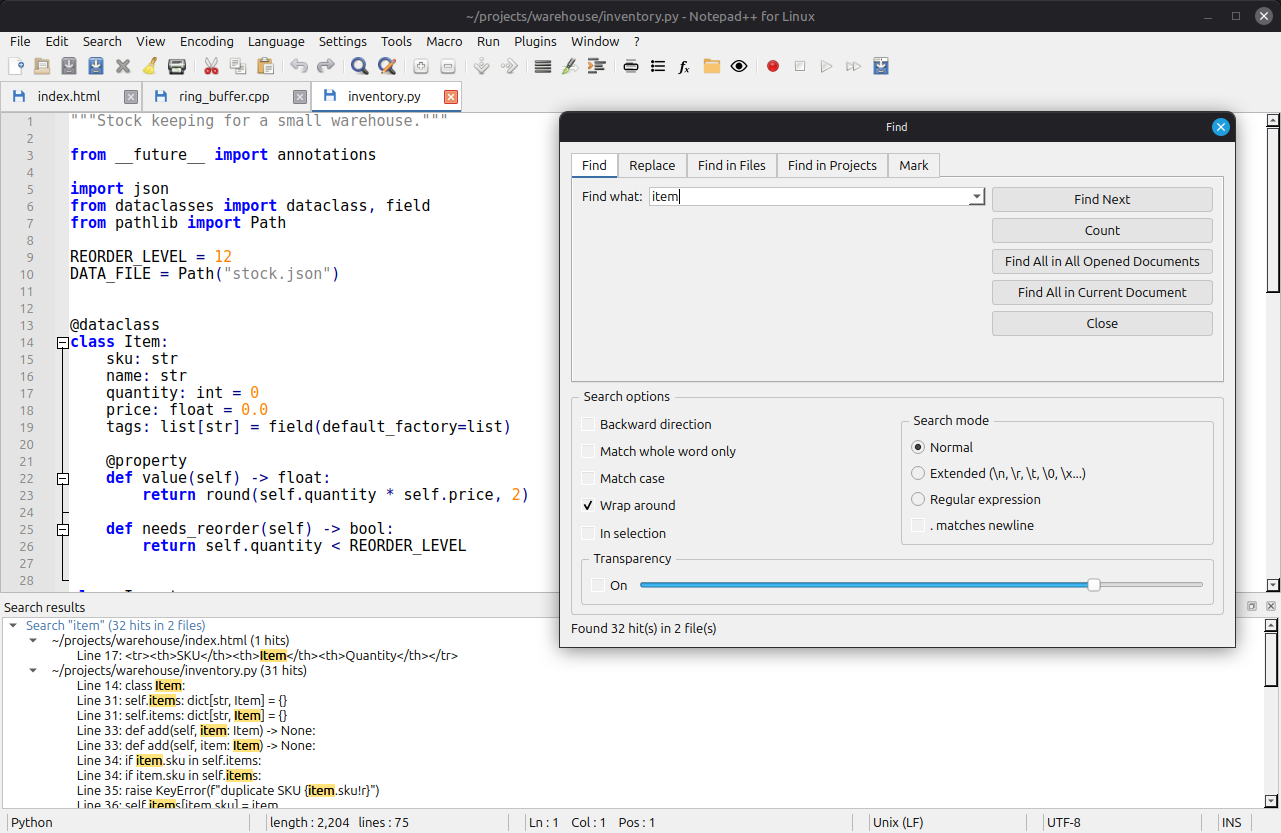Close the ring_buffer.cpp tab with its X
The width and height of the screenshot is (1281, 833).
point(300,97)
